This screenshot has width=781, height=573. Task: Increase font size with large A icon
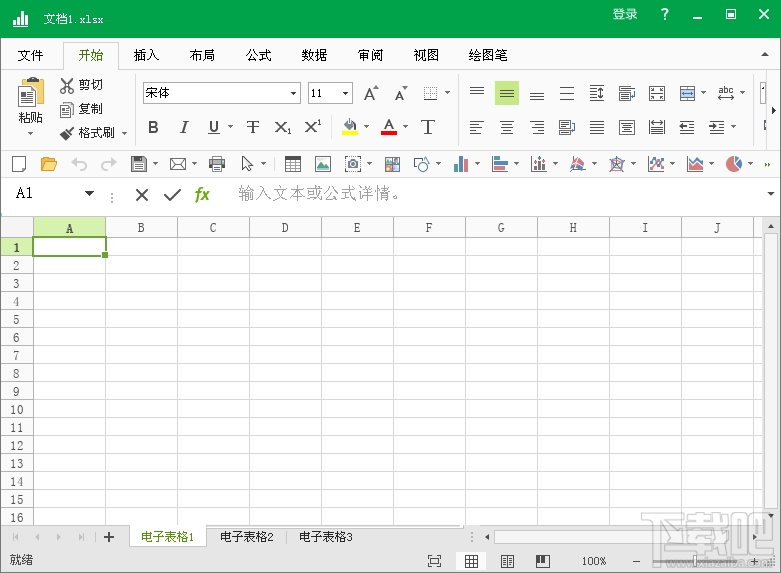click(x=371, y=93)
